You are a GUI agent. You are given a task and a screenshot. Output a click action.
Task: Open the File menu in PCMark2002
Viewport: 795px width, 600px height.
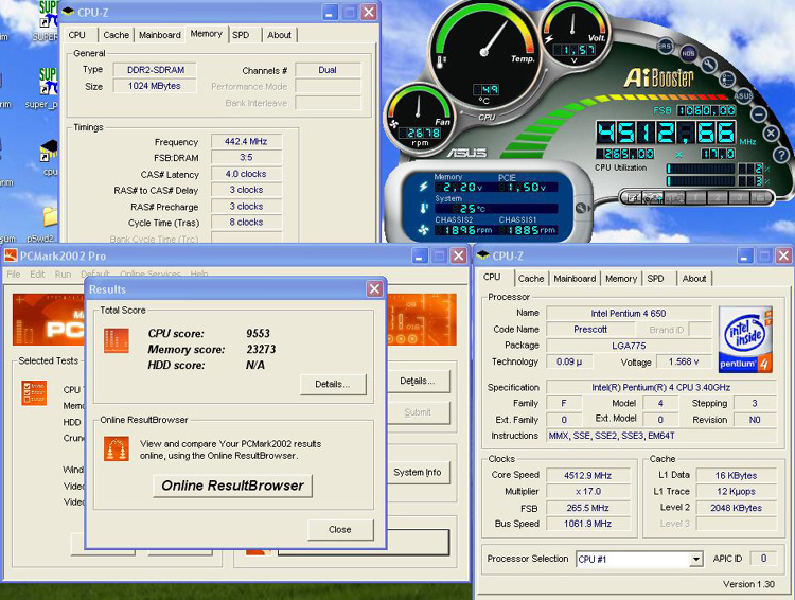(x=13, y=274)
